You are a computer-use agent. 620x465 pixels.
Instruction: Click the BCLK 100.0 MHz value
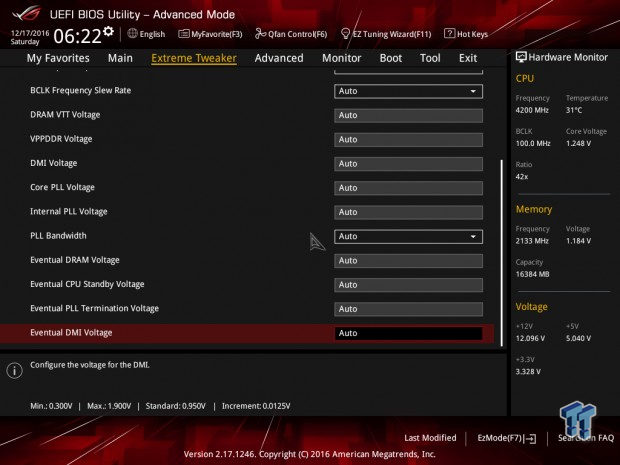pos(533,143)
